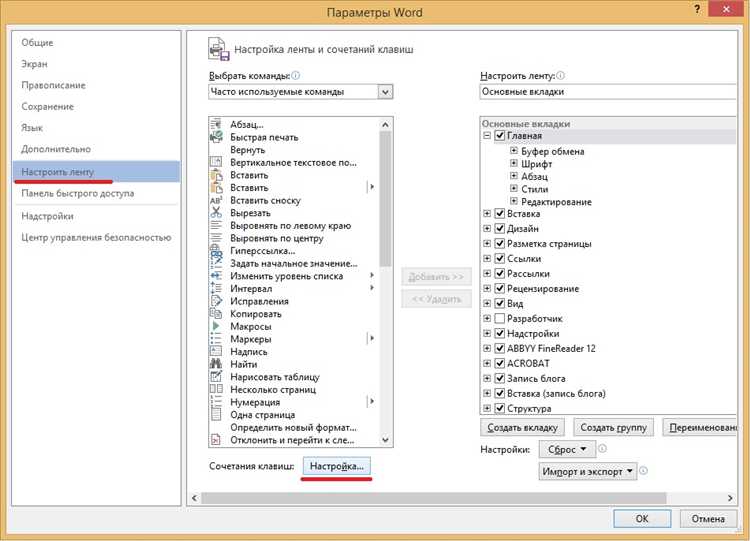
Task: Click the Маркеры bullets icon
Action: click(216, 339)
